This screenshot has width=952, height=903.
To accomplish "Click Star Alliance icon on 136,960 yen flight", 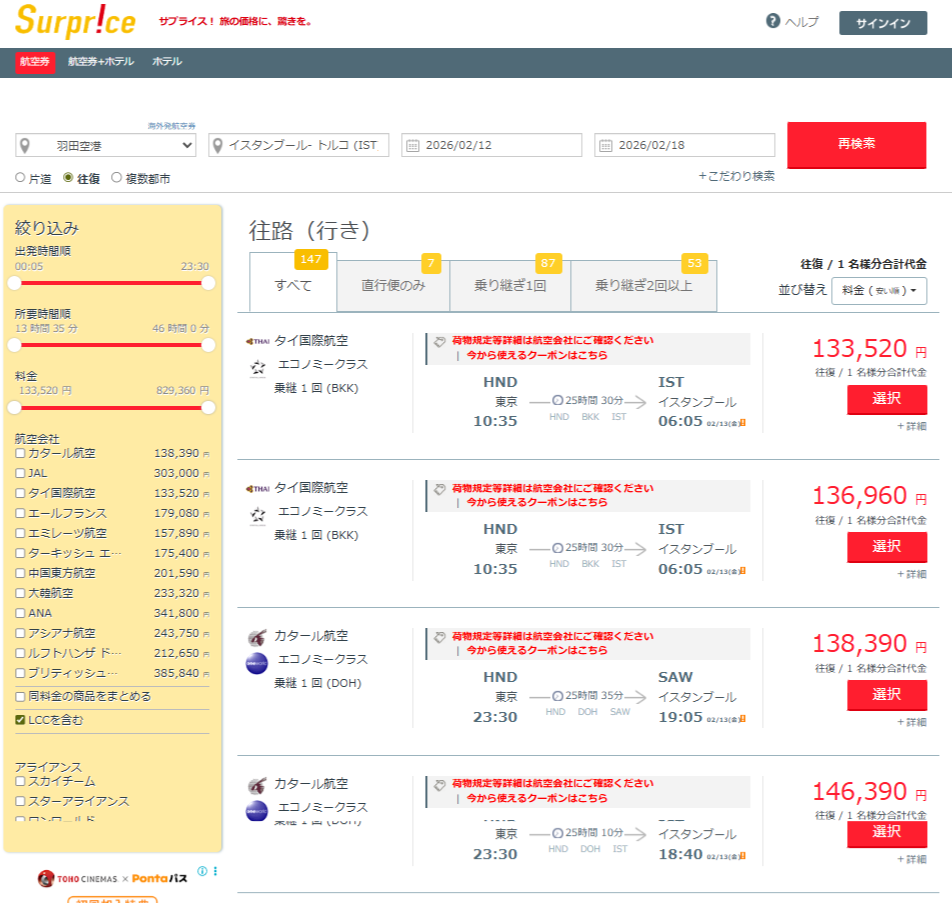I will coord(258,515).
